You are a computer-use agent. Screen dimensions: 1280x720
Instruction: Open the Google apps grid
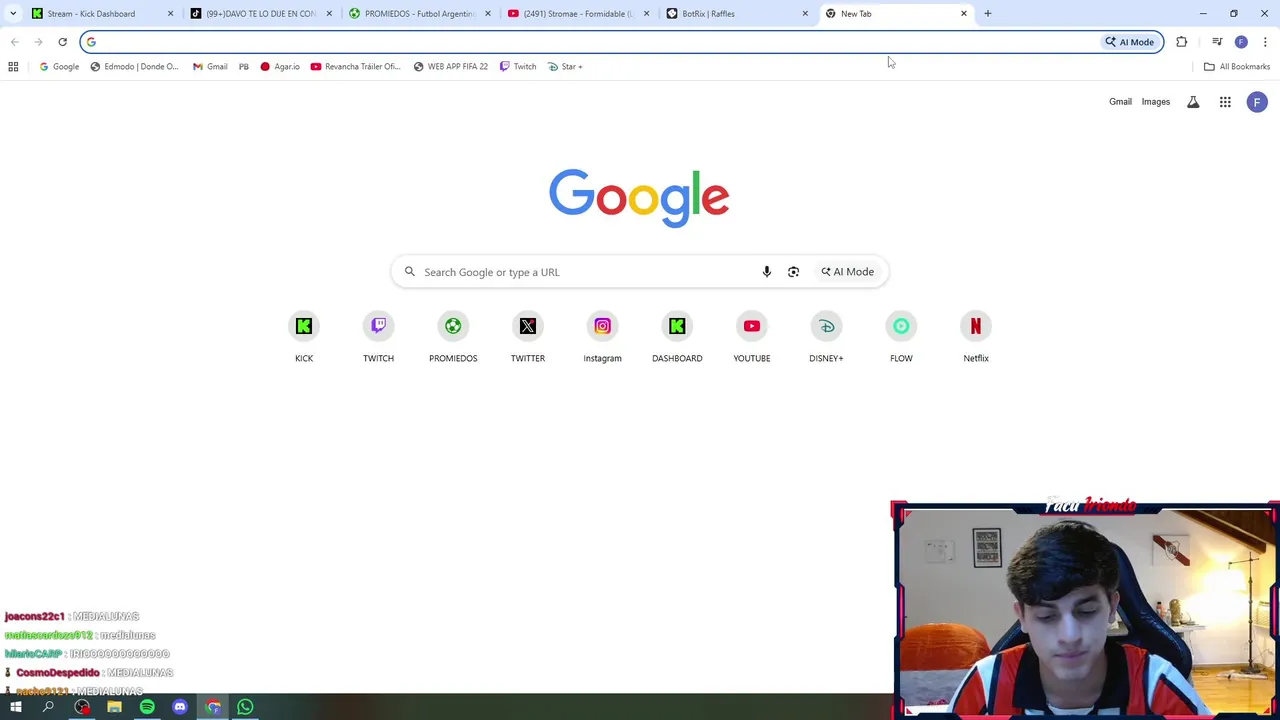[x=1225, y=102]
